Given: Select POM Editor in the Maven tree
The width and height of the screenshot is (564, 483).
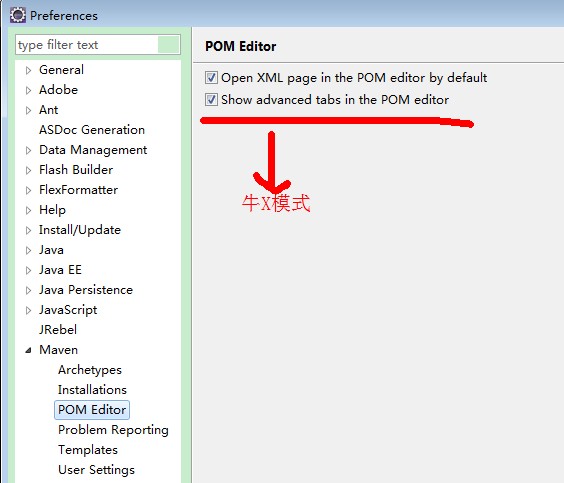Looking at the screenshot, I should [x=92, y=410].
